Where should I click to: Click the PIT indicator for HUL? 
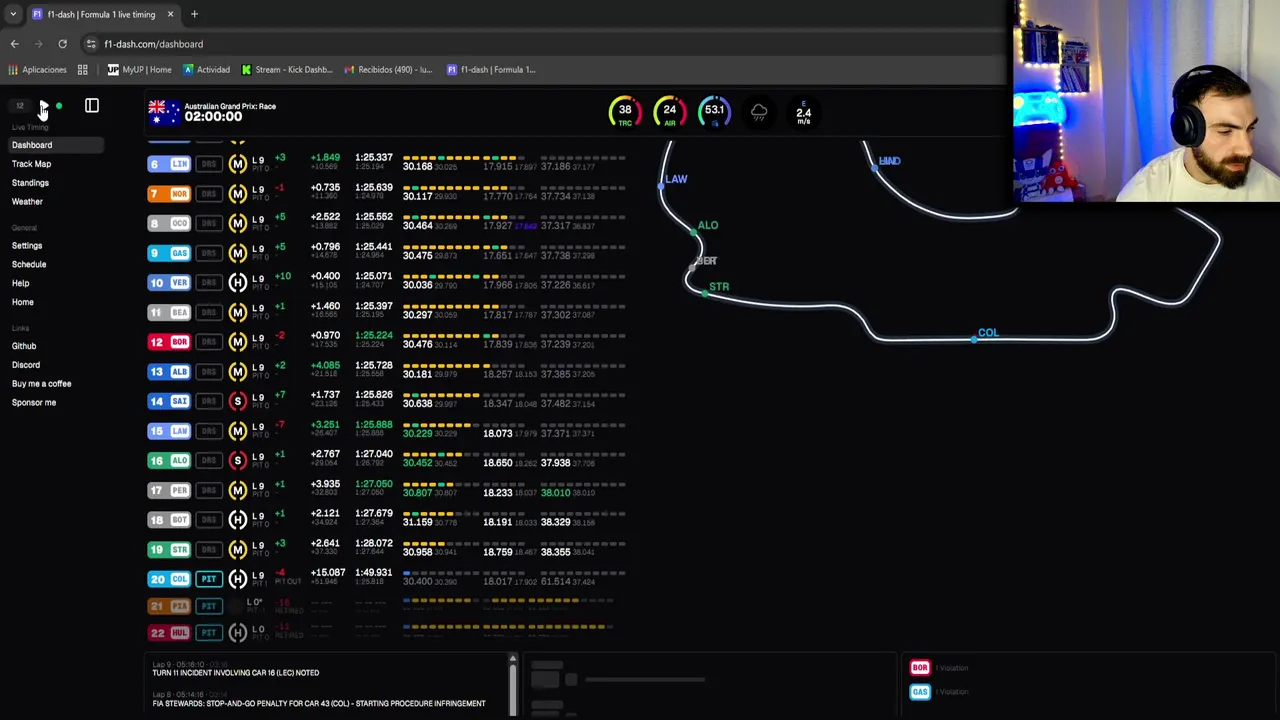pos(209,632)
